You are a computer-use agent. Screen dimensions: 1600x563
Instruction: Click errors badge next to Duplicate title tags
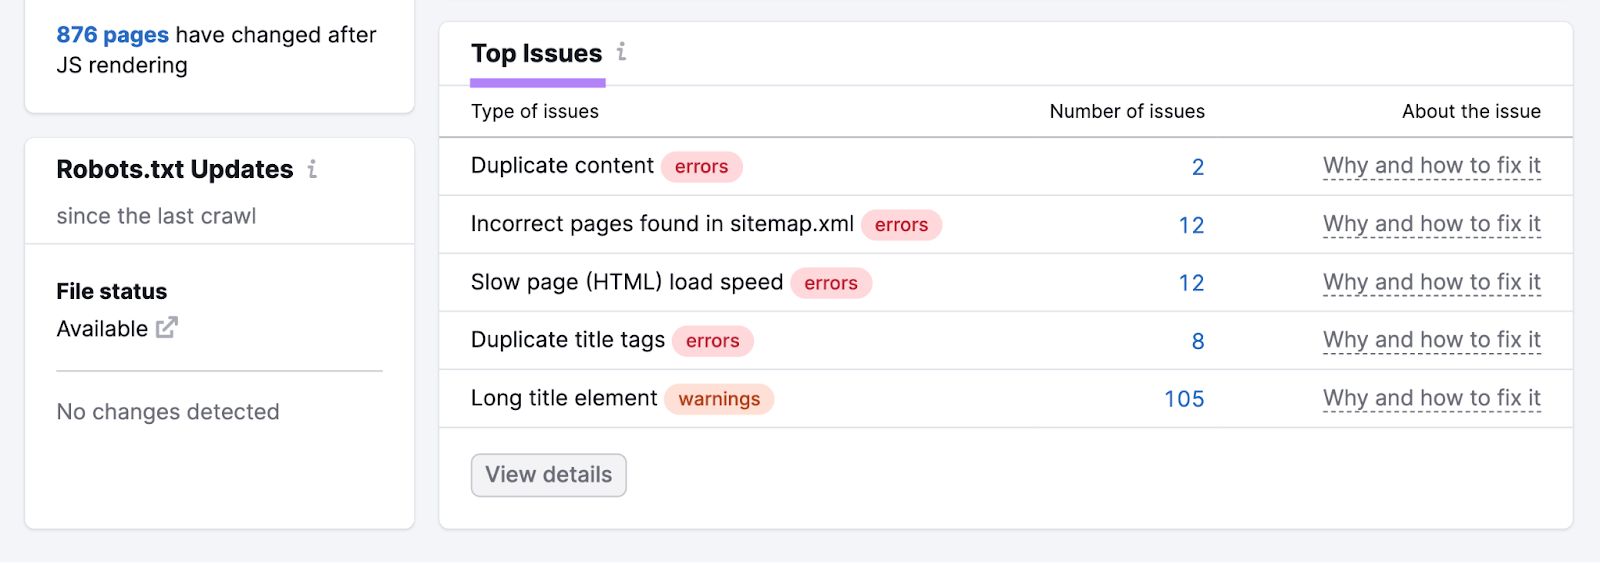point(713,341)
